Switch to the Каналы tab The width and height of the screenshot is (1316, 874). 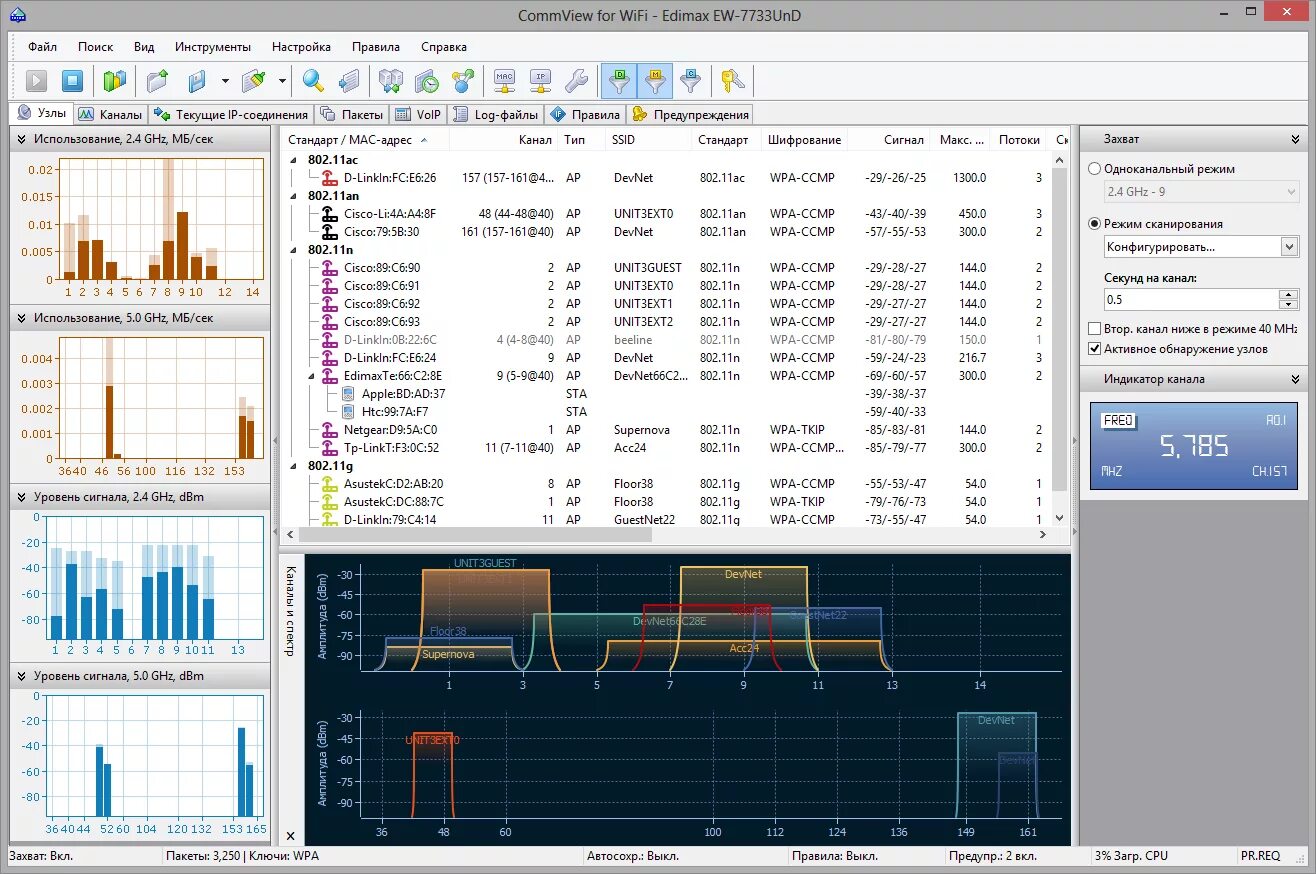click(111, 115)
